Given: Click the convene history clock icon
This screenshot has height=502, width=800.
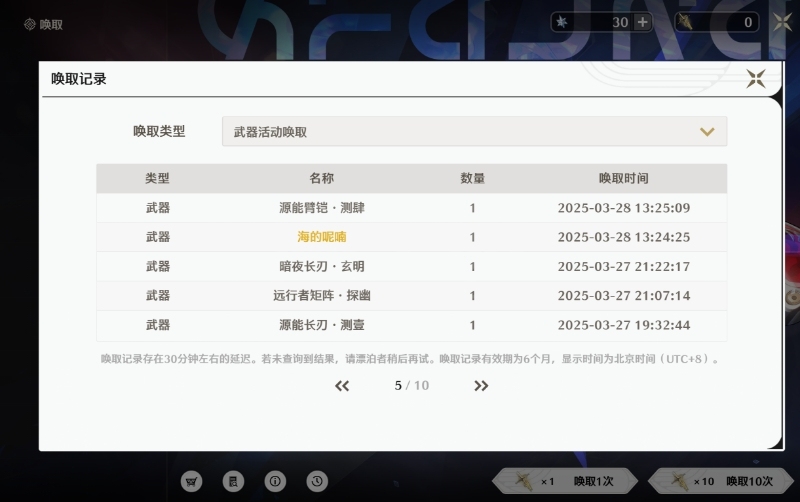Looking at the screenshot, I should 316,481.
